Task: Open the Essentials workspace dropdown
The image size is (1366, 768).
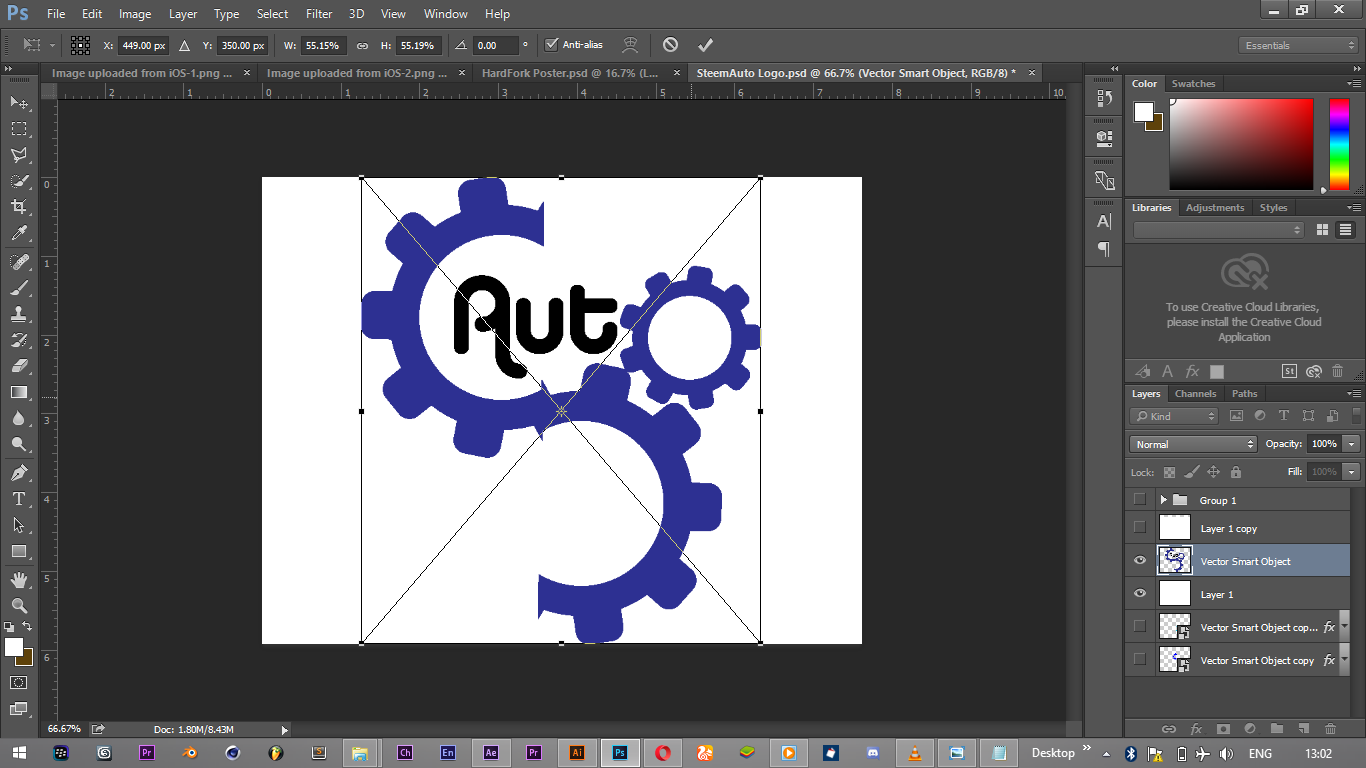Action: (1298, 46)
